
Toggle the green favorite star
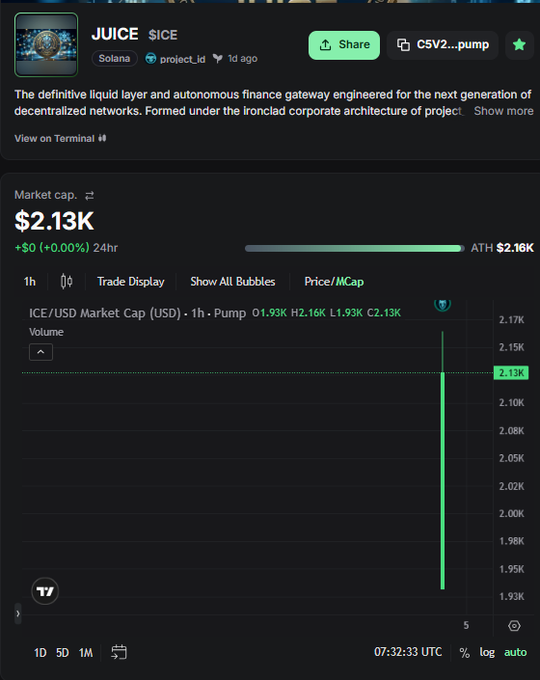pos(519,45)
